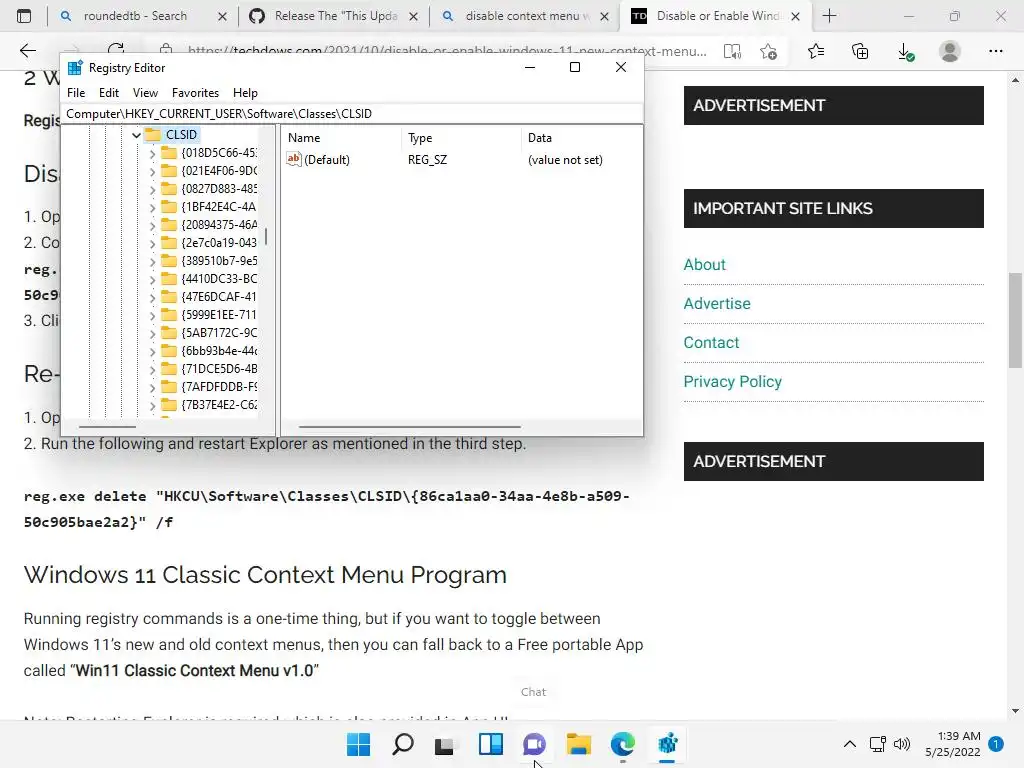Image resolution: width=1024 pixels, height=768 pixels.
Task: Select the {47E6DCAF-41 registry key
Action: click(219, 296)
